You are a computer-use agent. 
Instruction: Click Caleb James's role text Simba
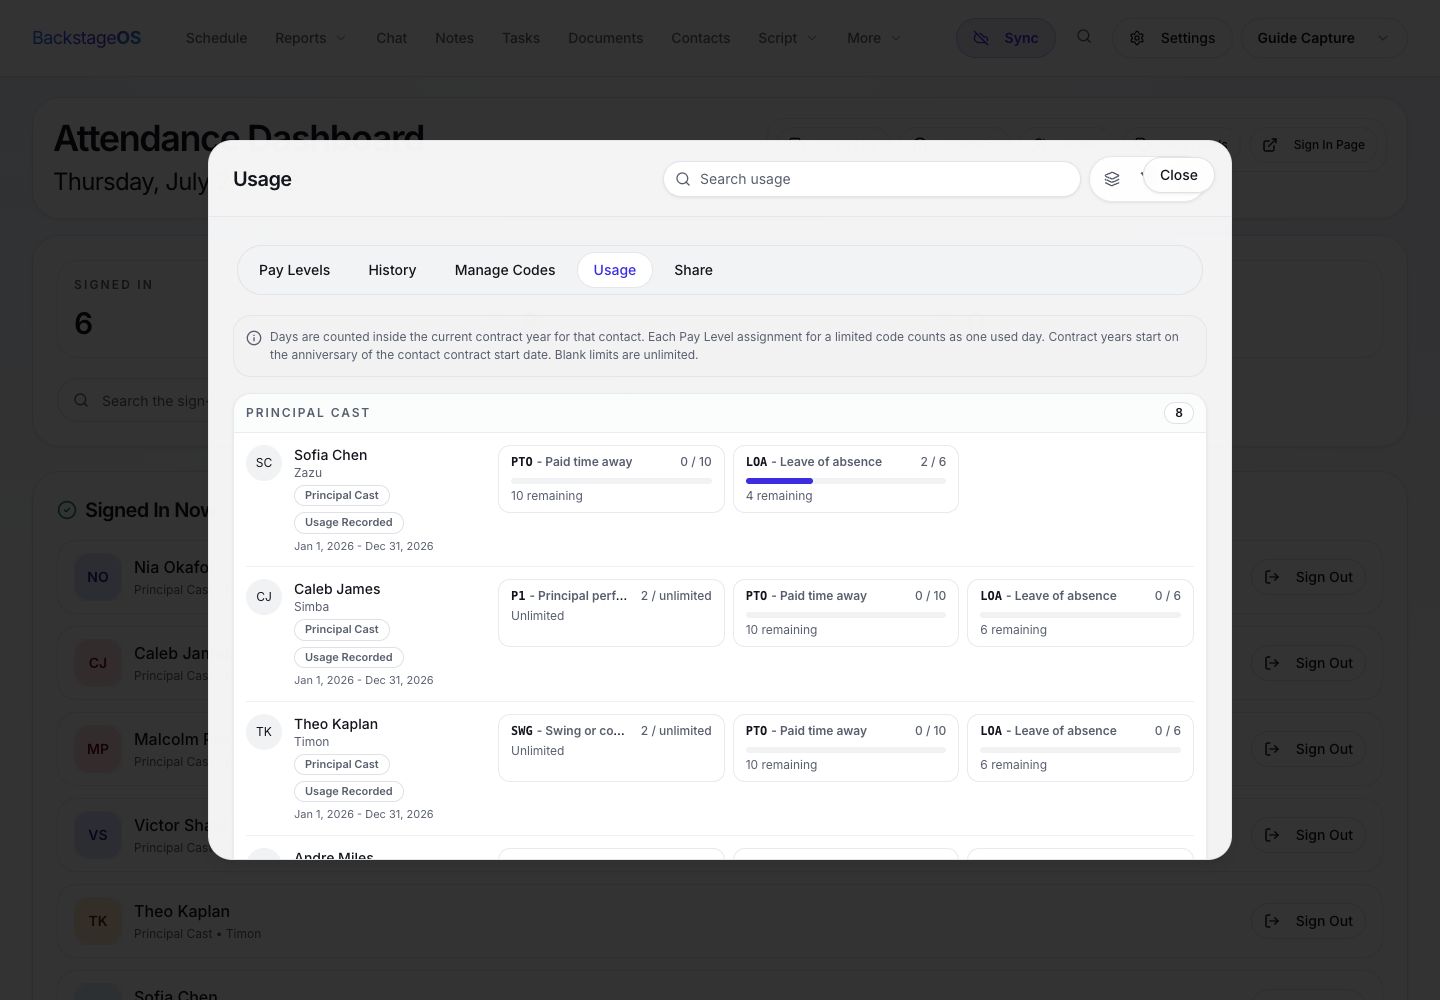point(311,607)
